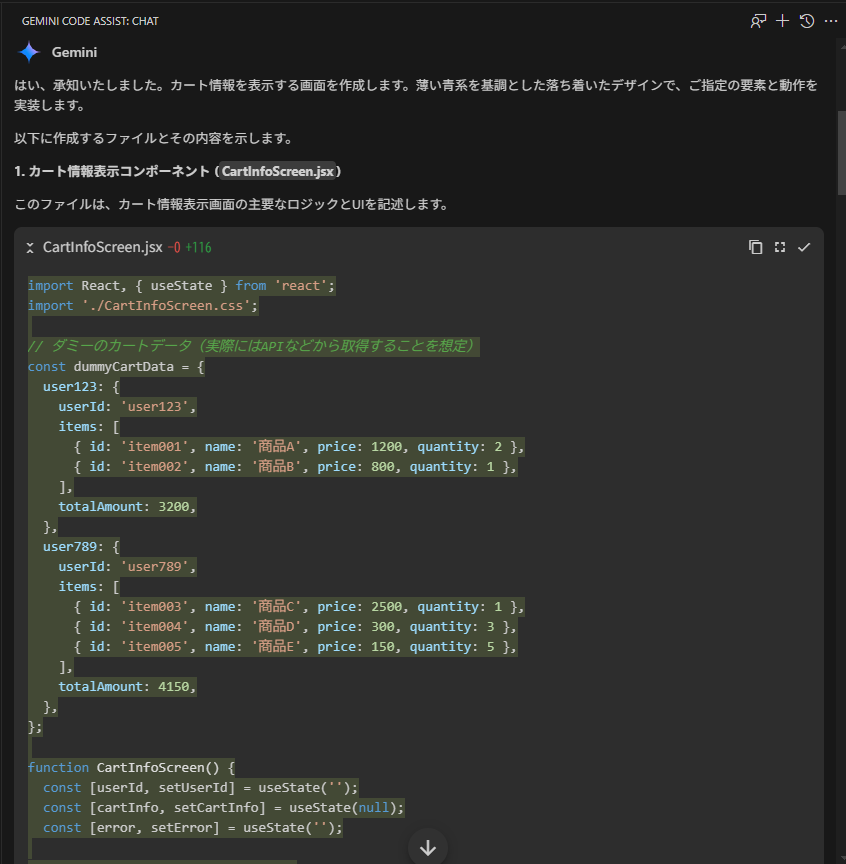Expand the code block to full view
The image size is (846, 864).
tap(780, 247)
